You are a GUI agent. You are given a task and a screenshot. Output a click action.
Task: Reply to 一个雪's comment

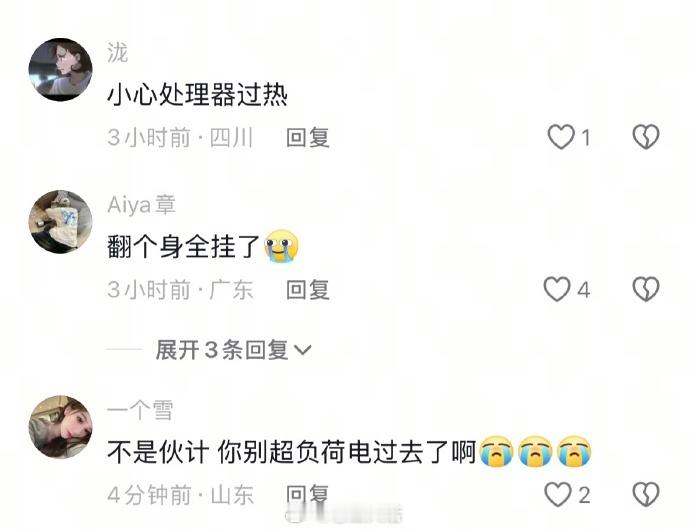308,494
